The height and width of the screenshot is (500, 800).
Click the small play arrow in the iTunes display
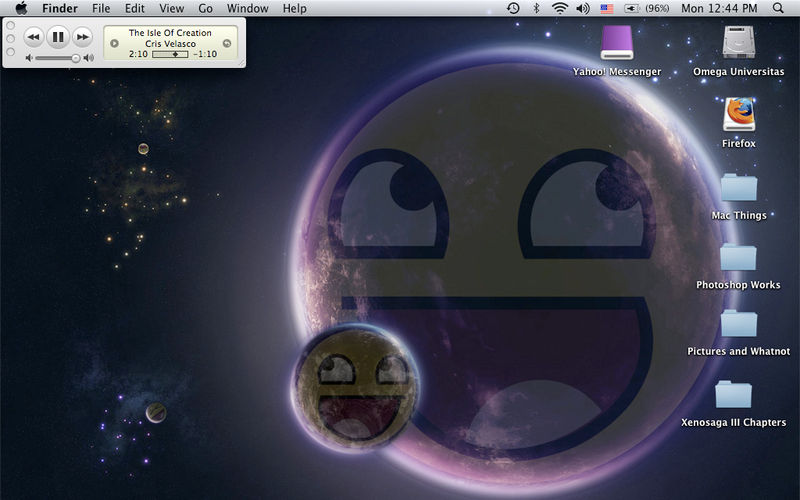(114, 43)
